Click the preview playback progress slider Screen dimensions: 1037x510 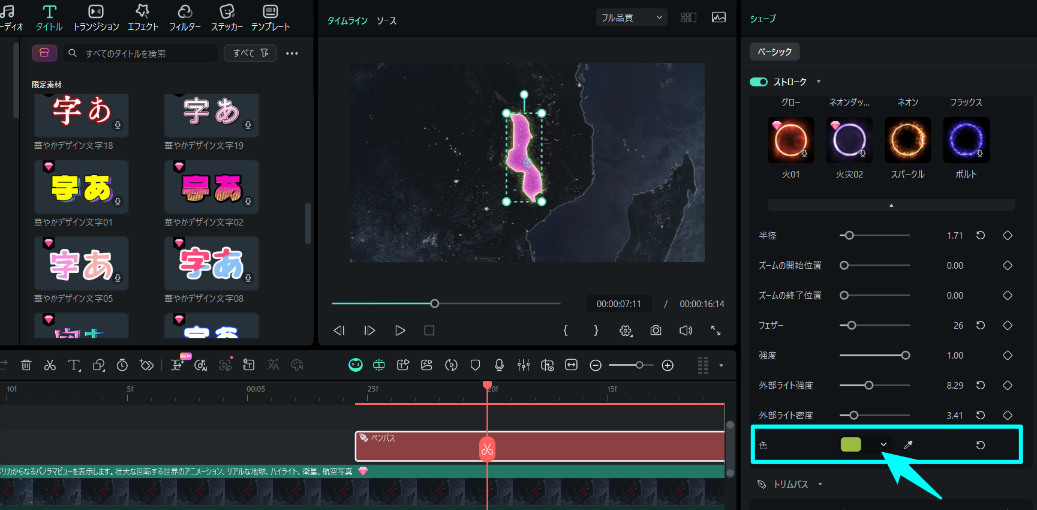coord(446,304)
